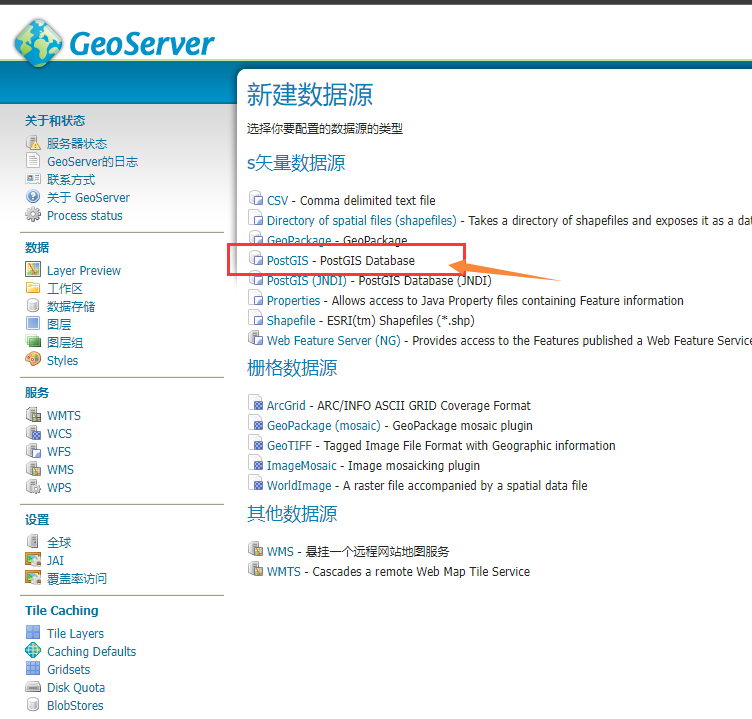
Task: Select the WMTS cascaded source link
Action: pyautogui.click(x=283, y=572)
